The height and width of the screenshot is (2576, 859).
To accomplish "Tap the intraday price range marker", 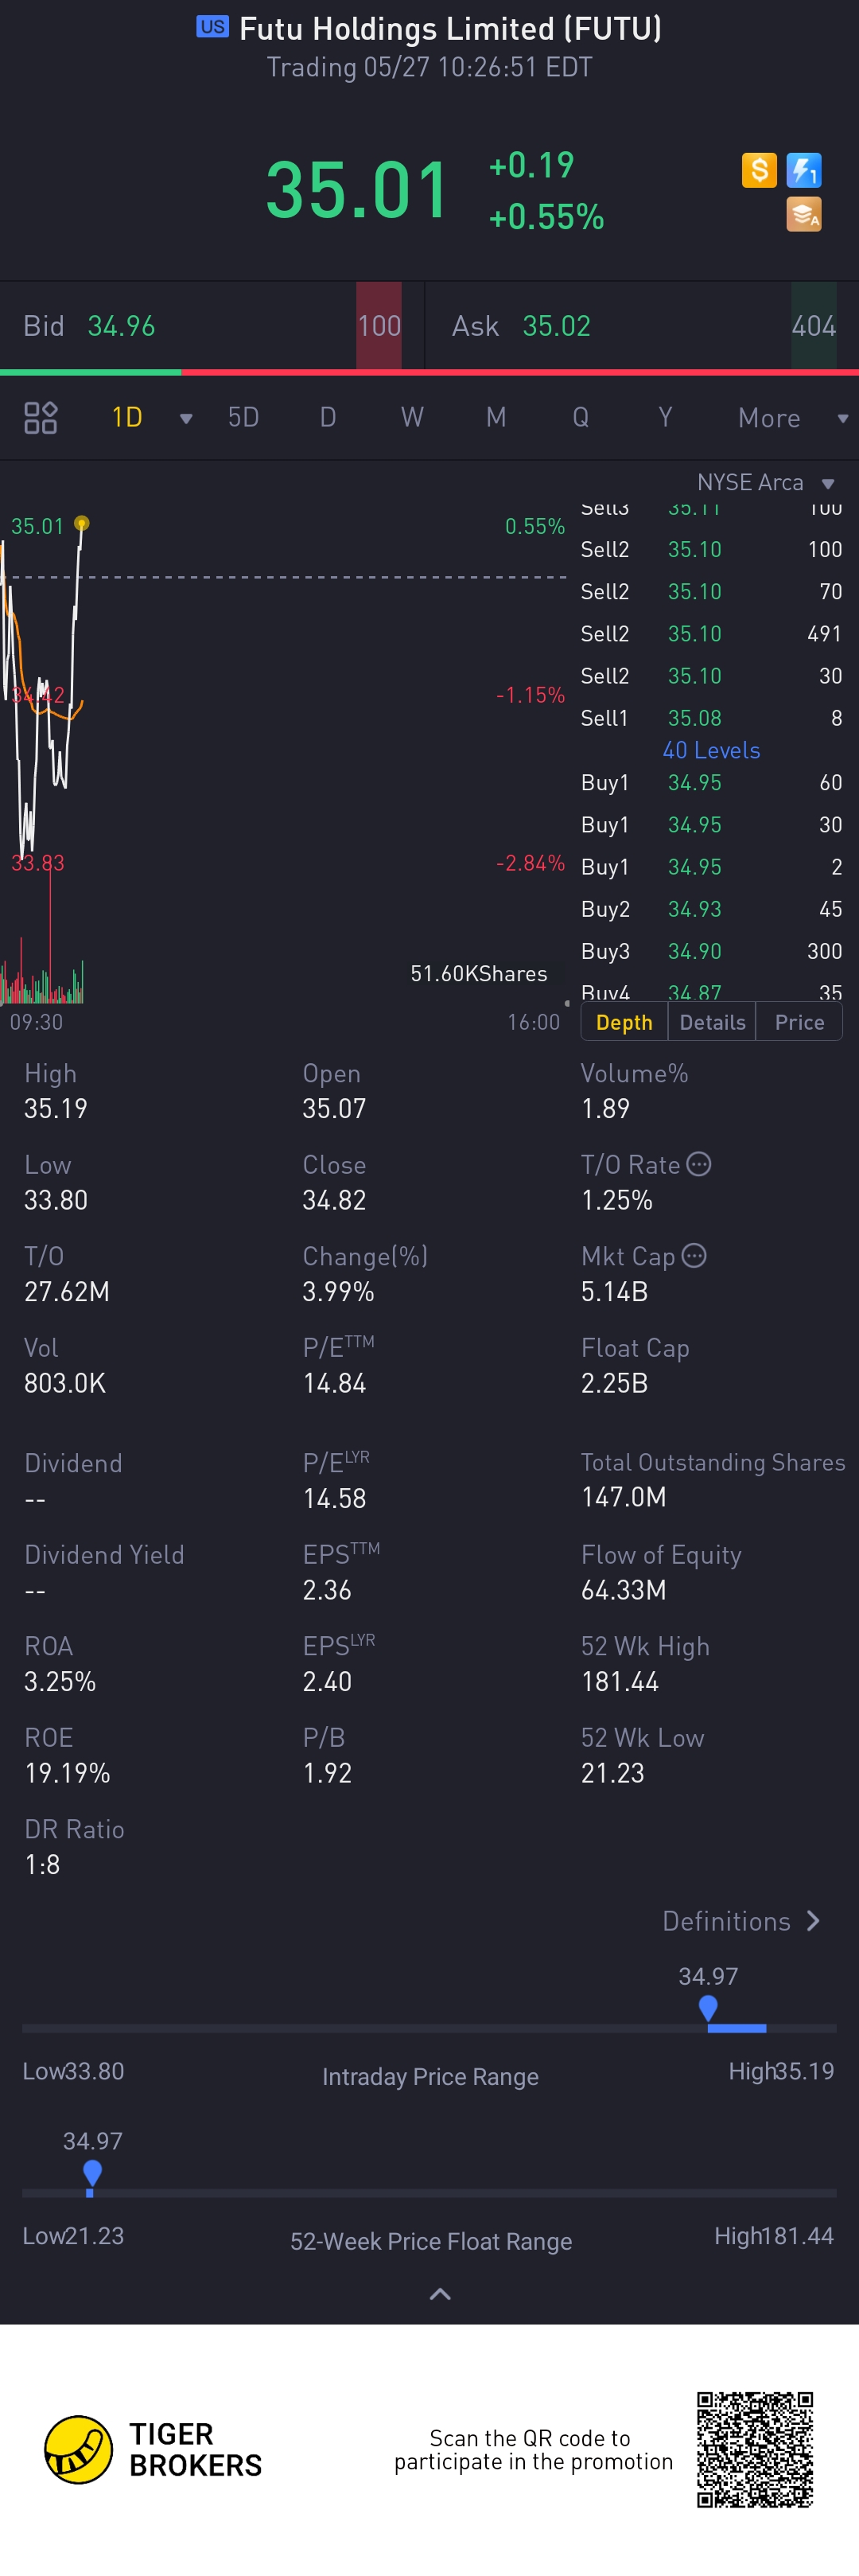I will (x=708, y=2009).
